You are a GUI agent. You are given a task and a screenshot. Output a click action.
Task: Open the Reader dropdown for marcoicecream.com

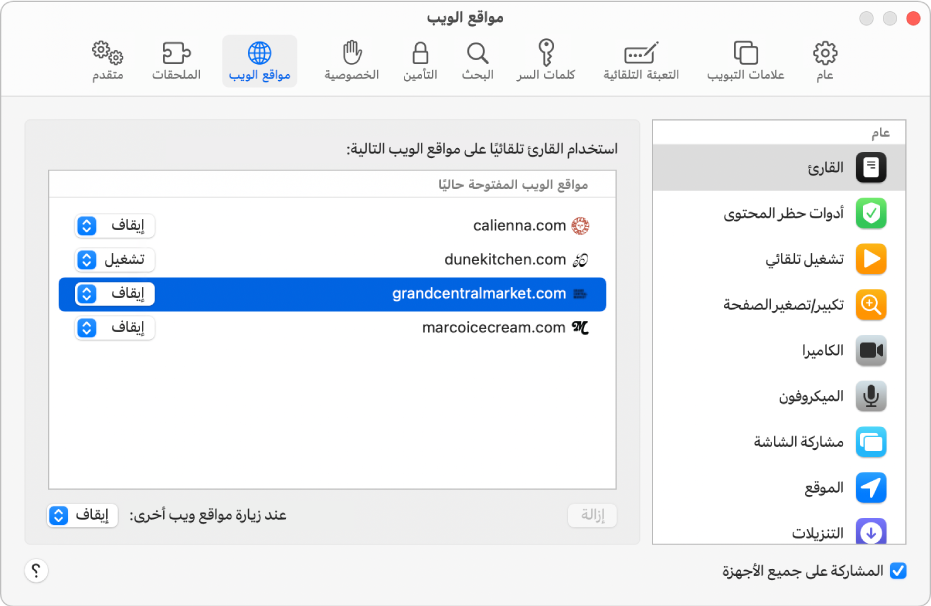pyautogui.click(x=115, y=328)
